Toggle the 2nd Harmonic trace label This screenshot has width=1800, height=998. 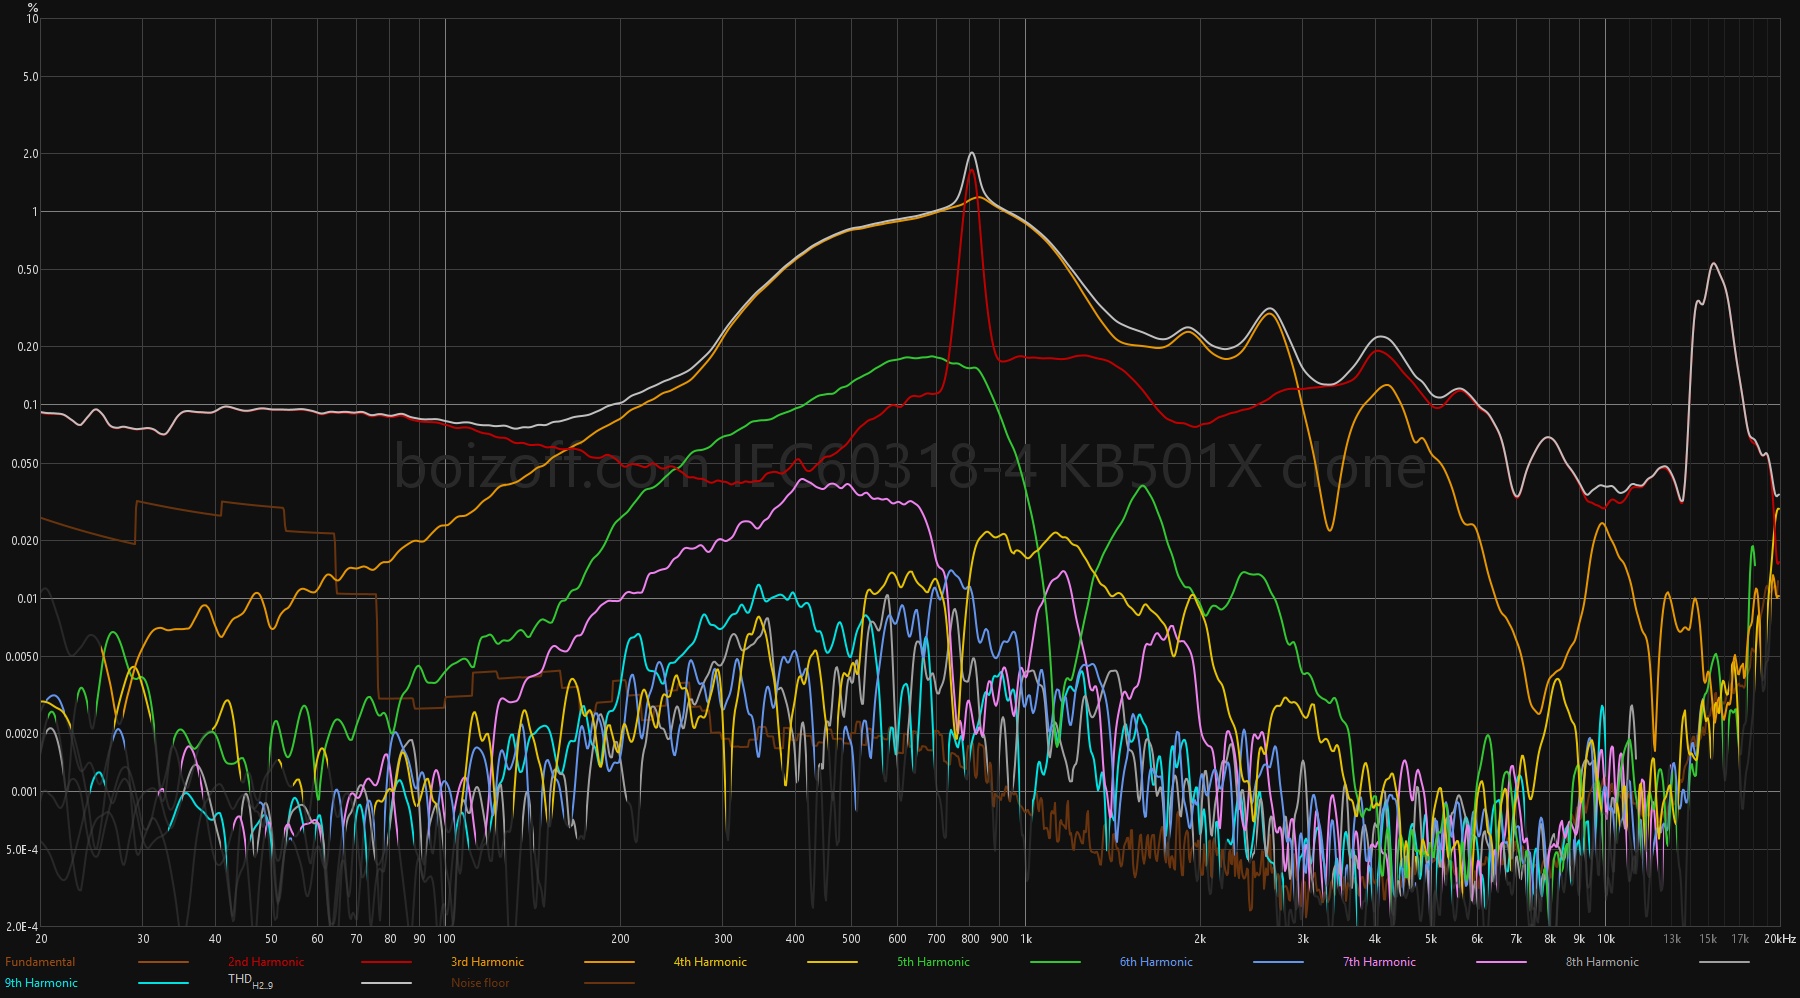266,962
